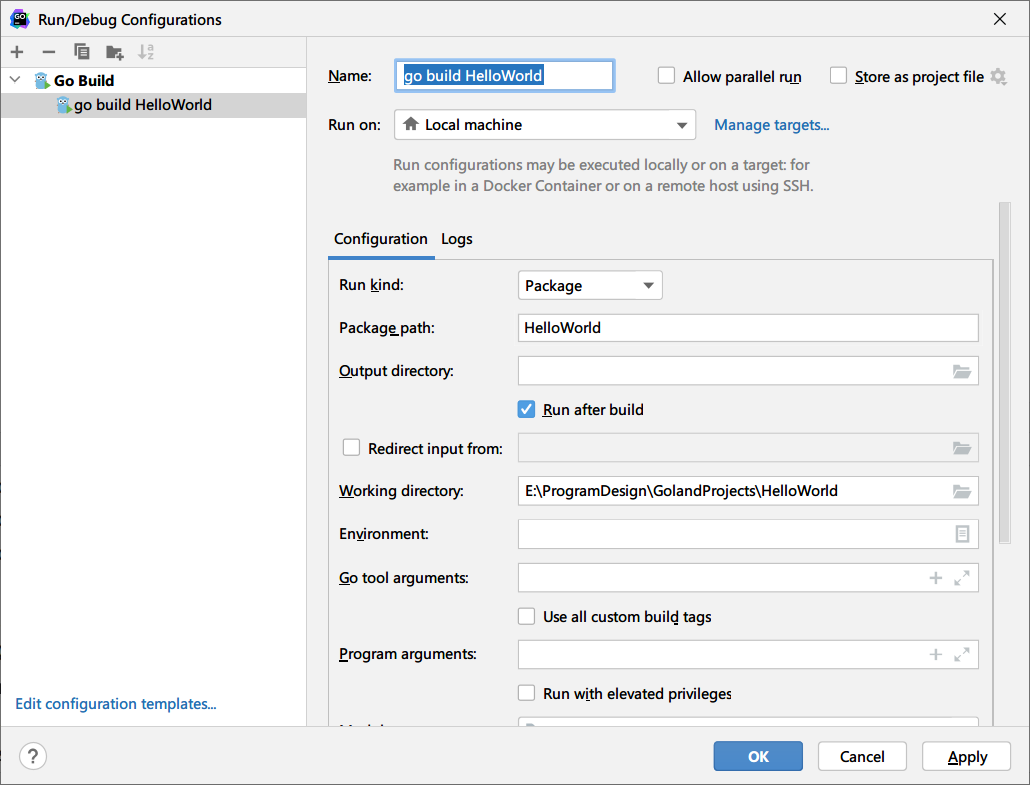Click the Remove Configuration minus icon
The image size is (1030, 785).
pos(49,52)
